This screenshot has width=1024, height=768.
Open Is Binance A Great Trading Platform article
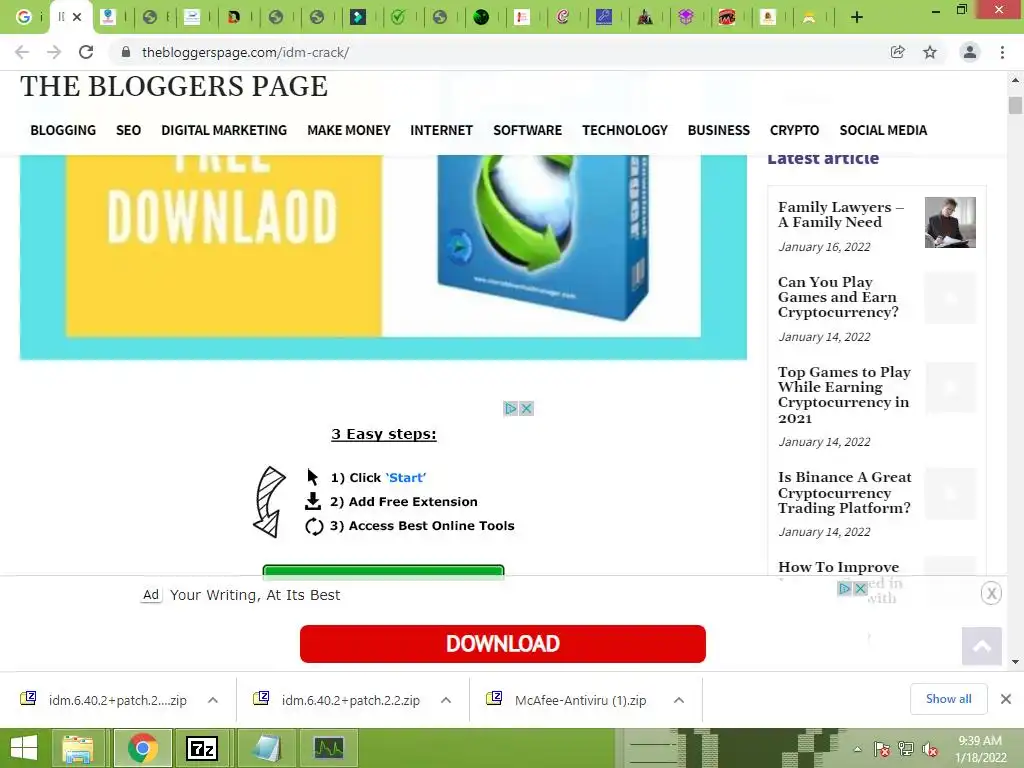pos(844,492)
